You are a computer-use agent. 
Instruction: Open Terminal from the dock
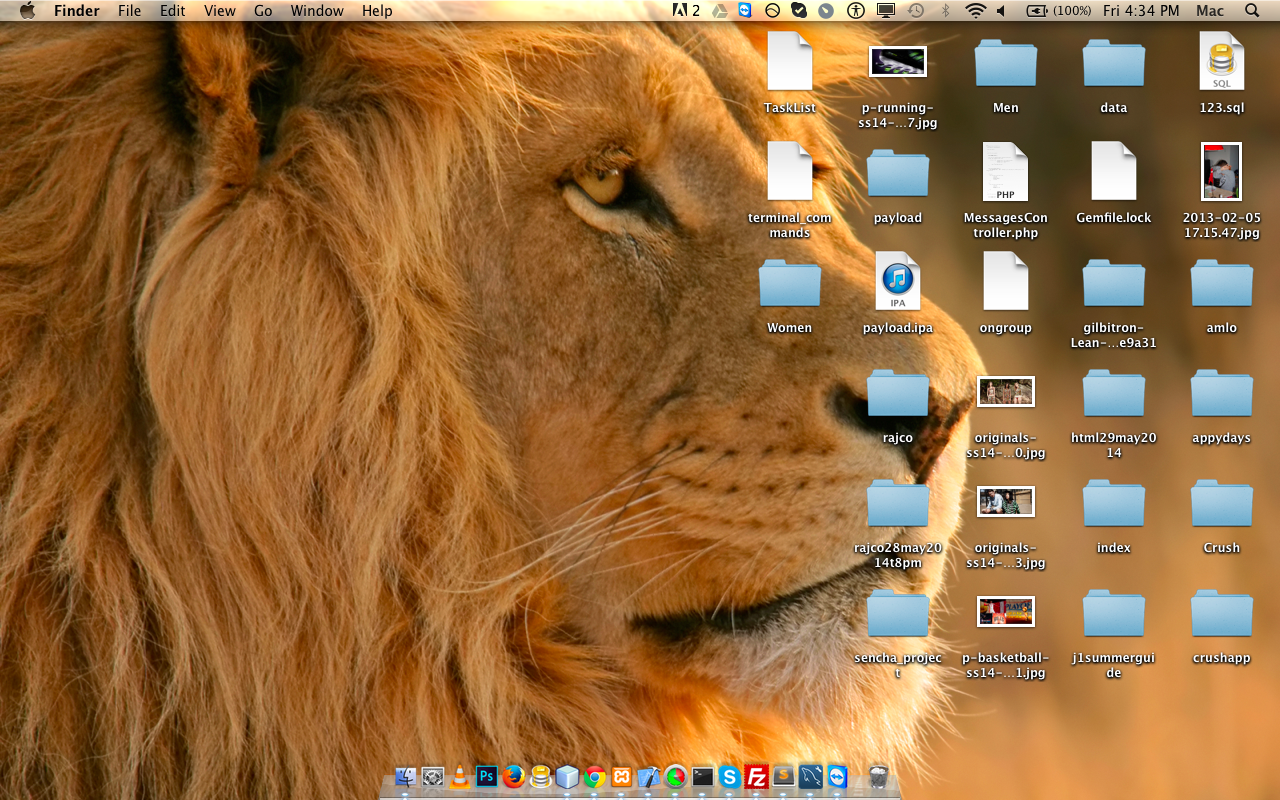(703, 777)
